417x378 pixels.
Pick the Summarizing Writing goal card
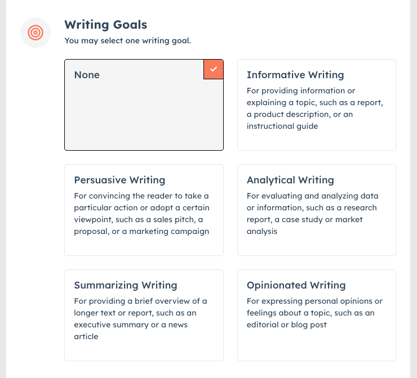click(144, 315)
